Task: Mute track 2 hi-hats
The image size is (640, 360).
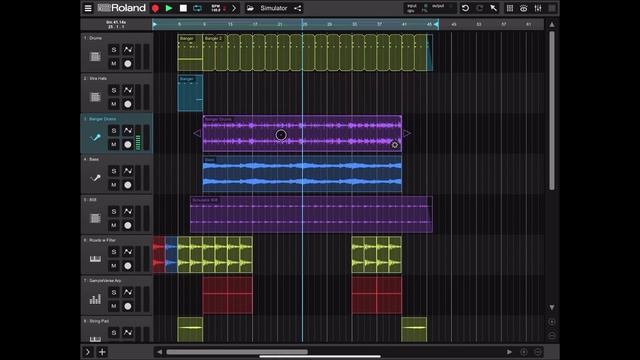Action: 114,104
